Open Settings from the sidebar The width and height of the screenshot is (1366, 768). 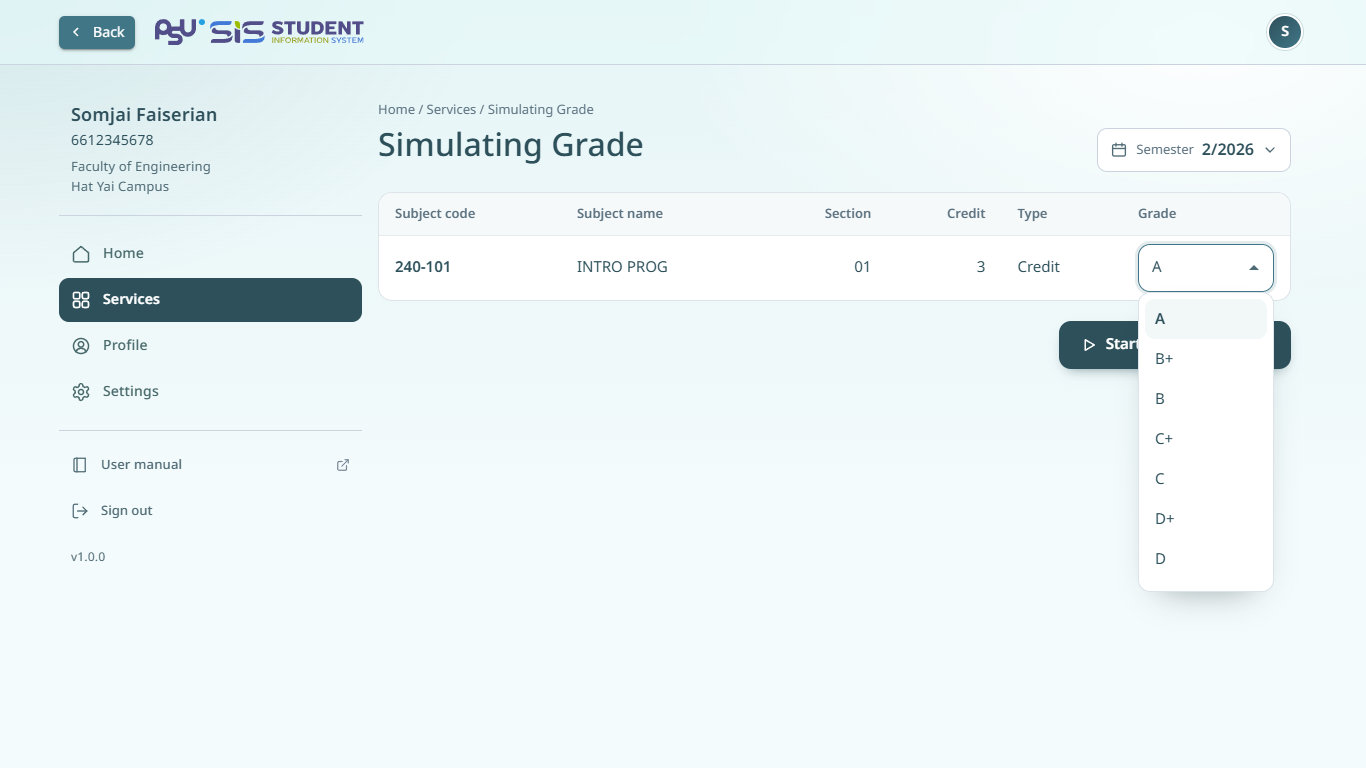pos(210,392)
